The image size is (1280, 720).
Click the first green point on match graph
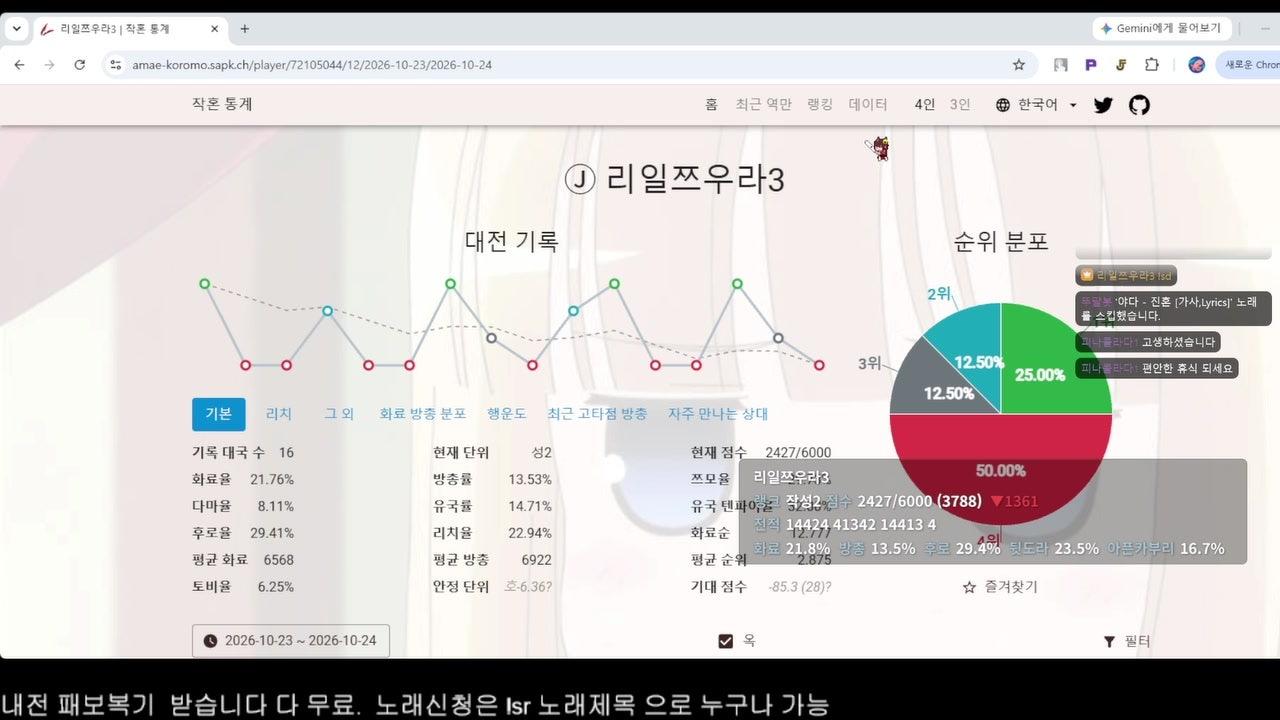(x=205, y=284)
